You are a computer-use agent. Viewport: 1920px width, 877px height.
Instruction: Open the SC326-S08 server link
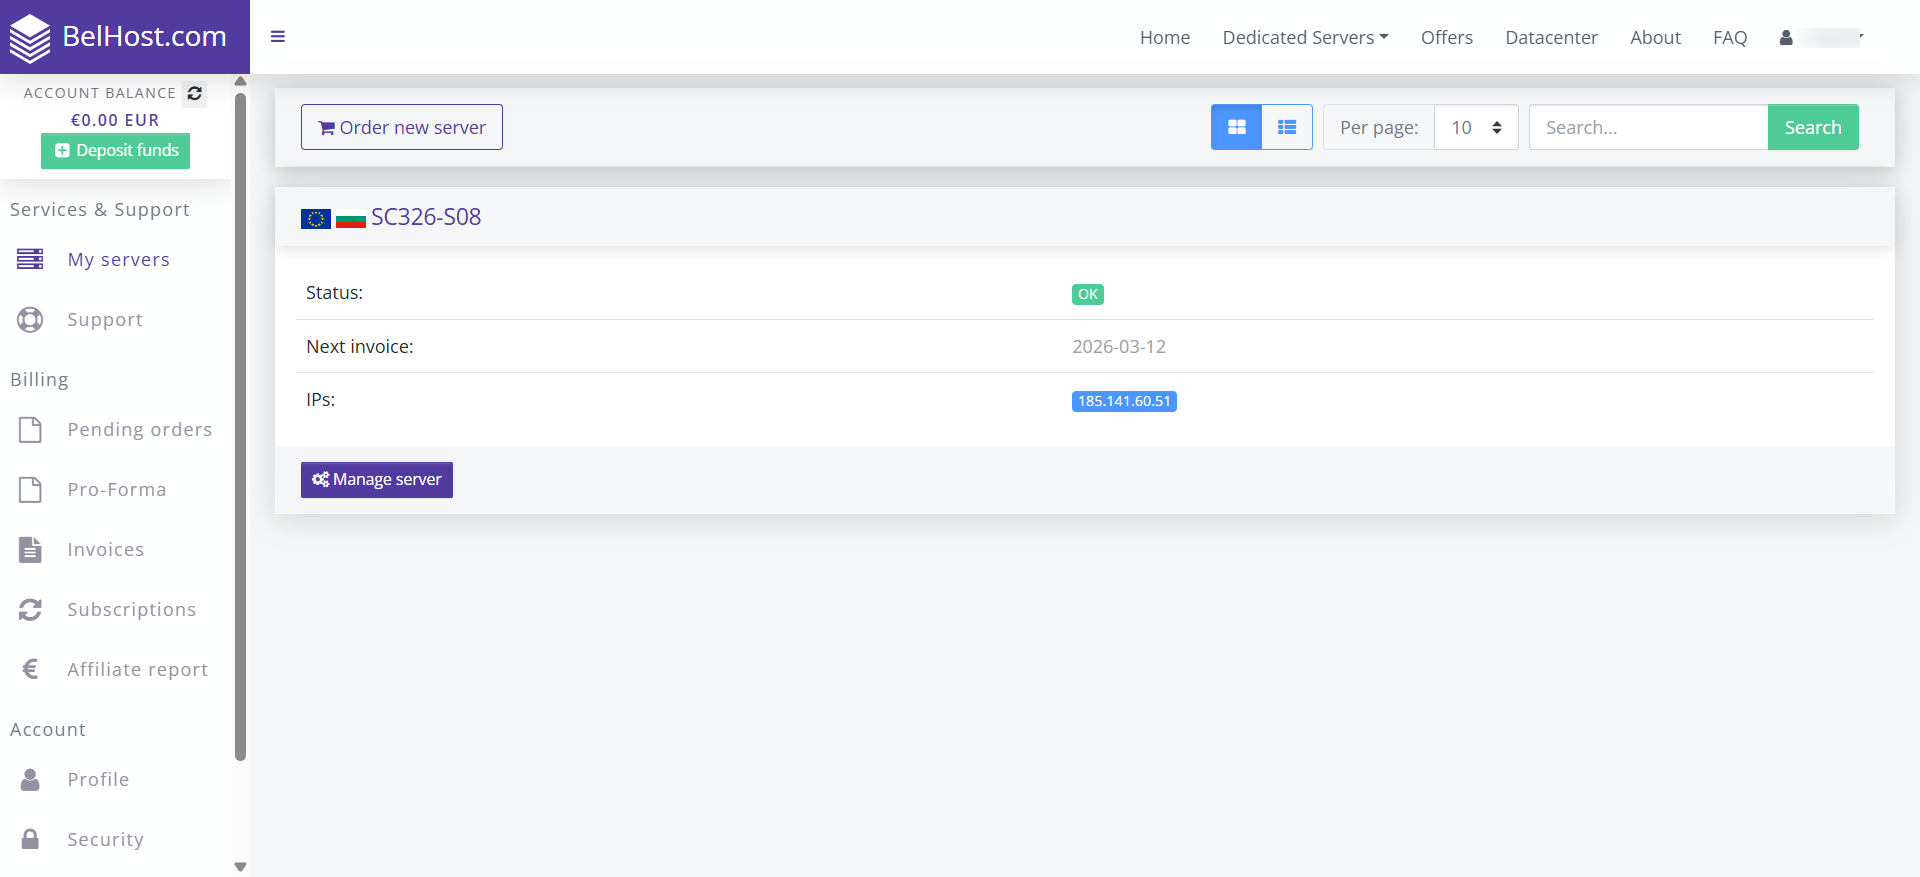[x=426, y=217]
